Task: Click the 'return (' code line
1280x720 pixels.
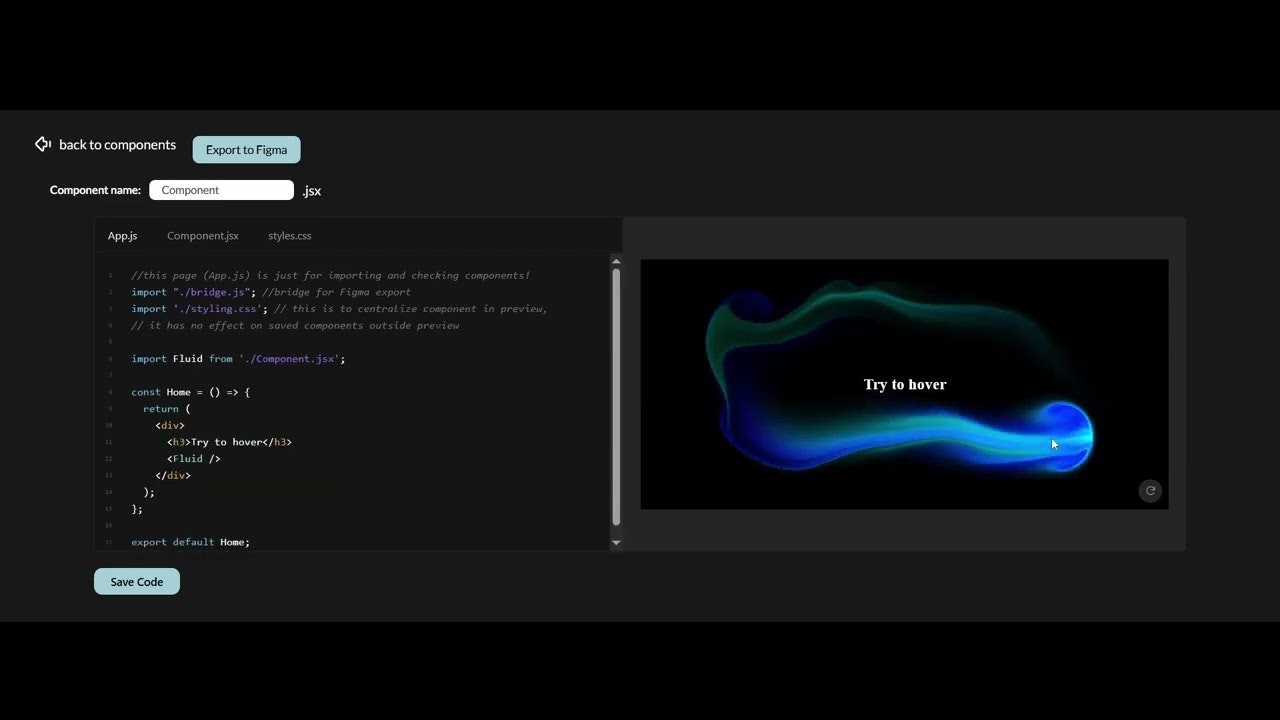Action: coord(166,409)
